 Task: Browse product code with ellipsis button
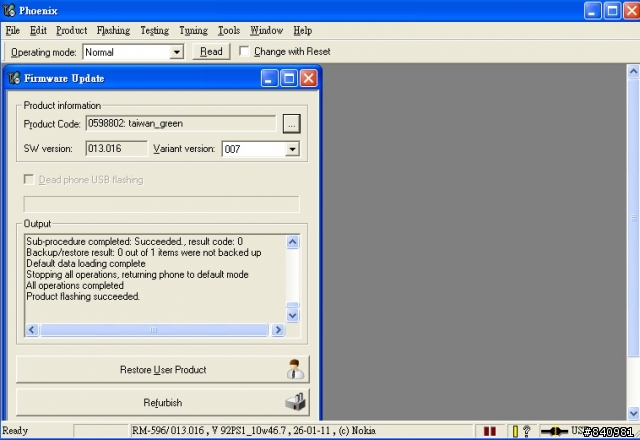[x=291, y=124]
